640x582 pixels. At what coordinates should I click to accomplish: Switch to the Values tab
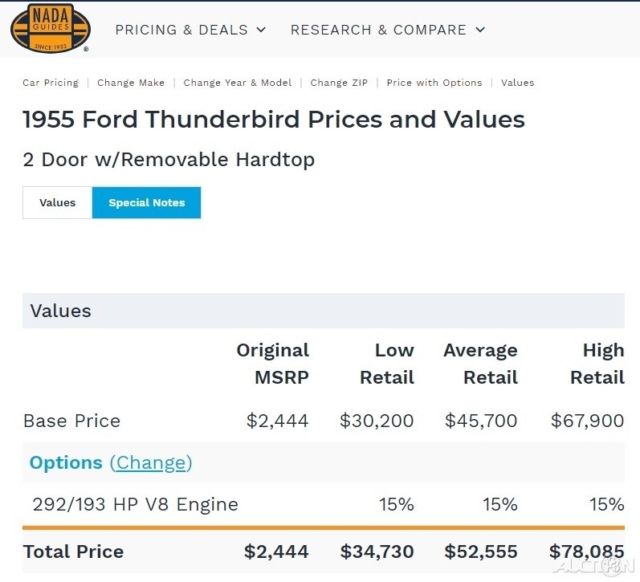pyautogui.click(x=58, y=202)
